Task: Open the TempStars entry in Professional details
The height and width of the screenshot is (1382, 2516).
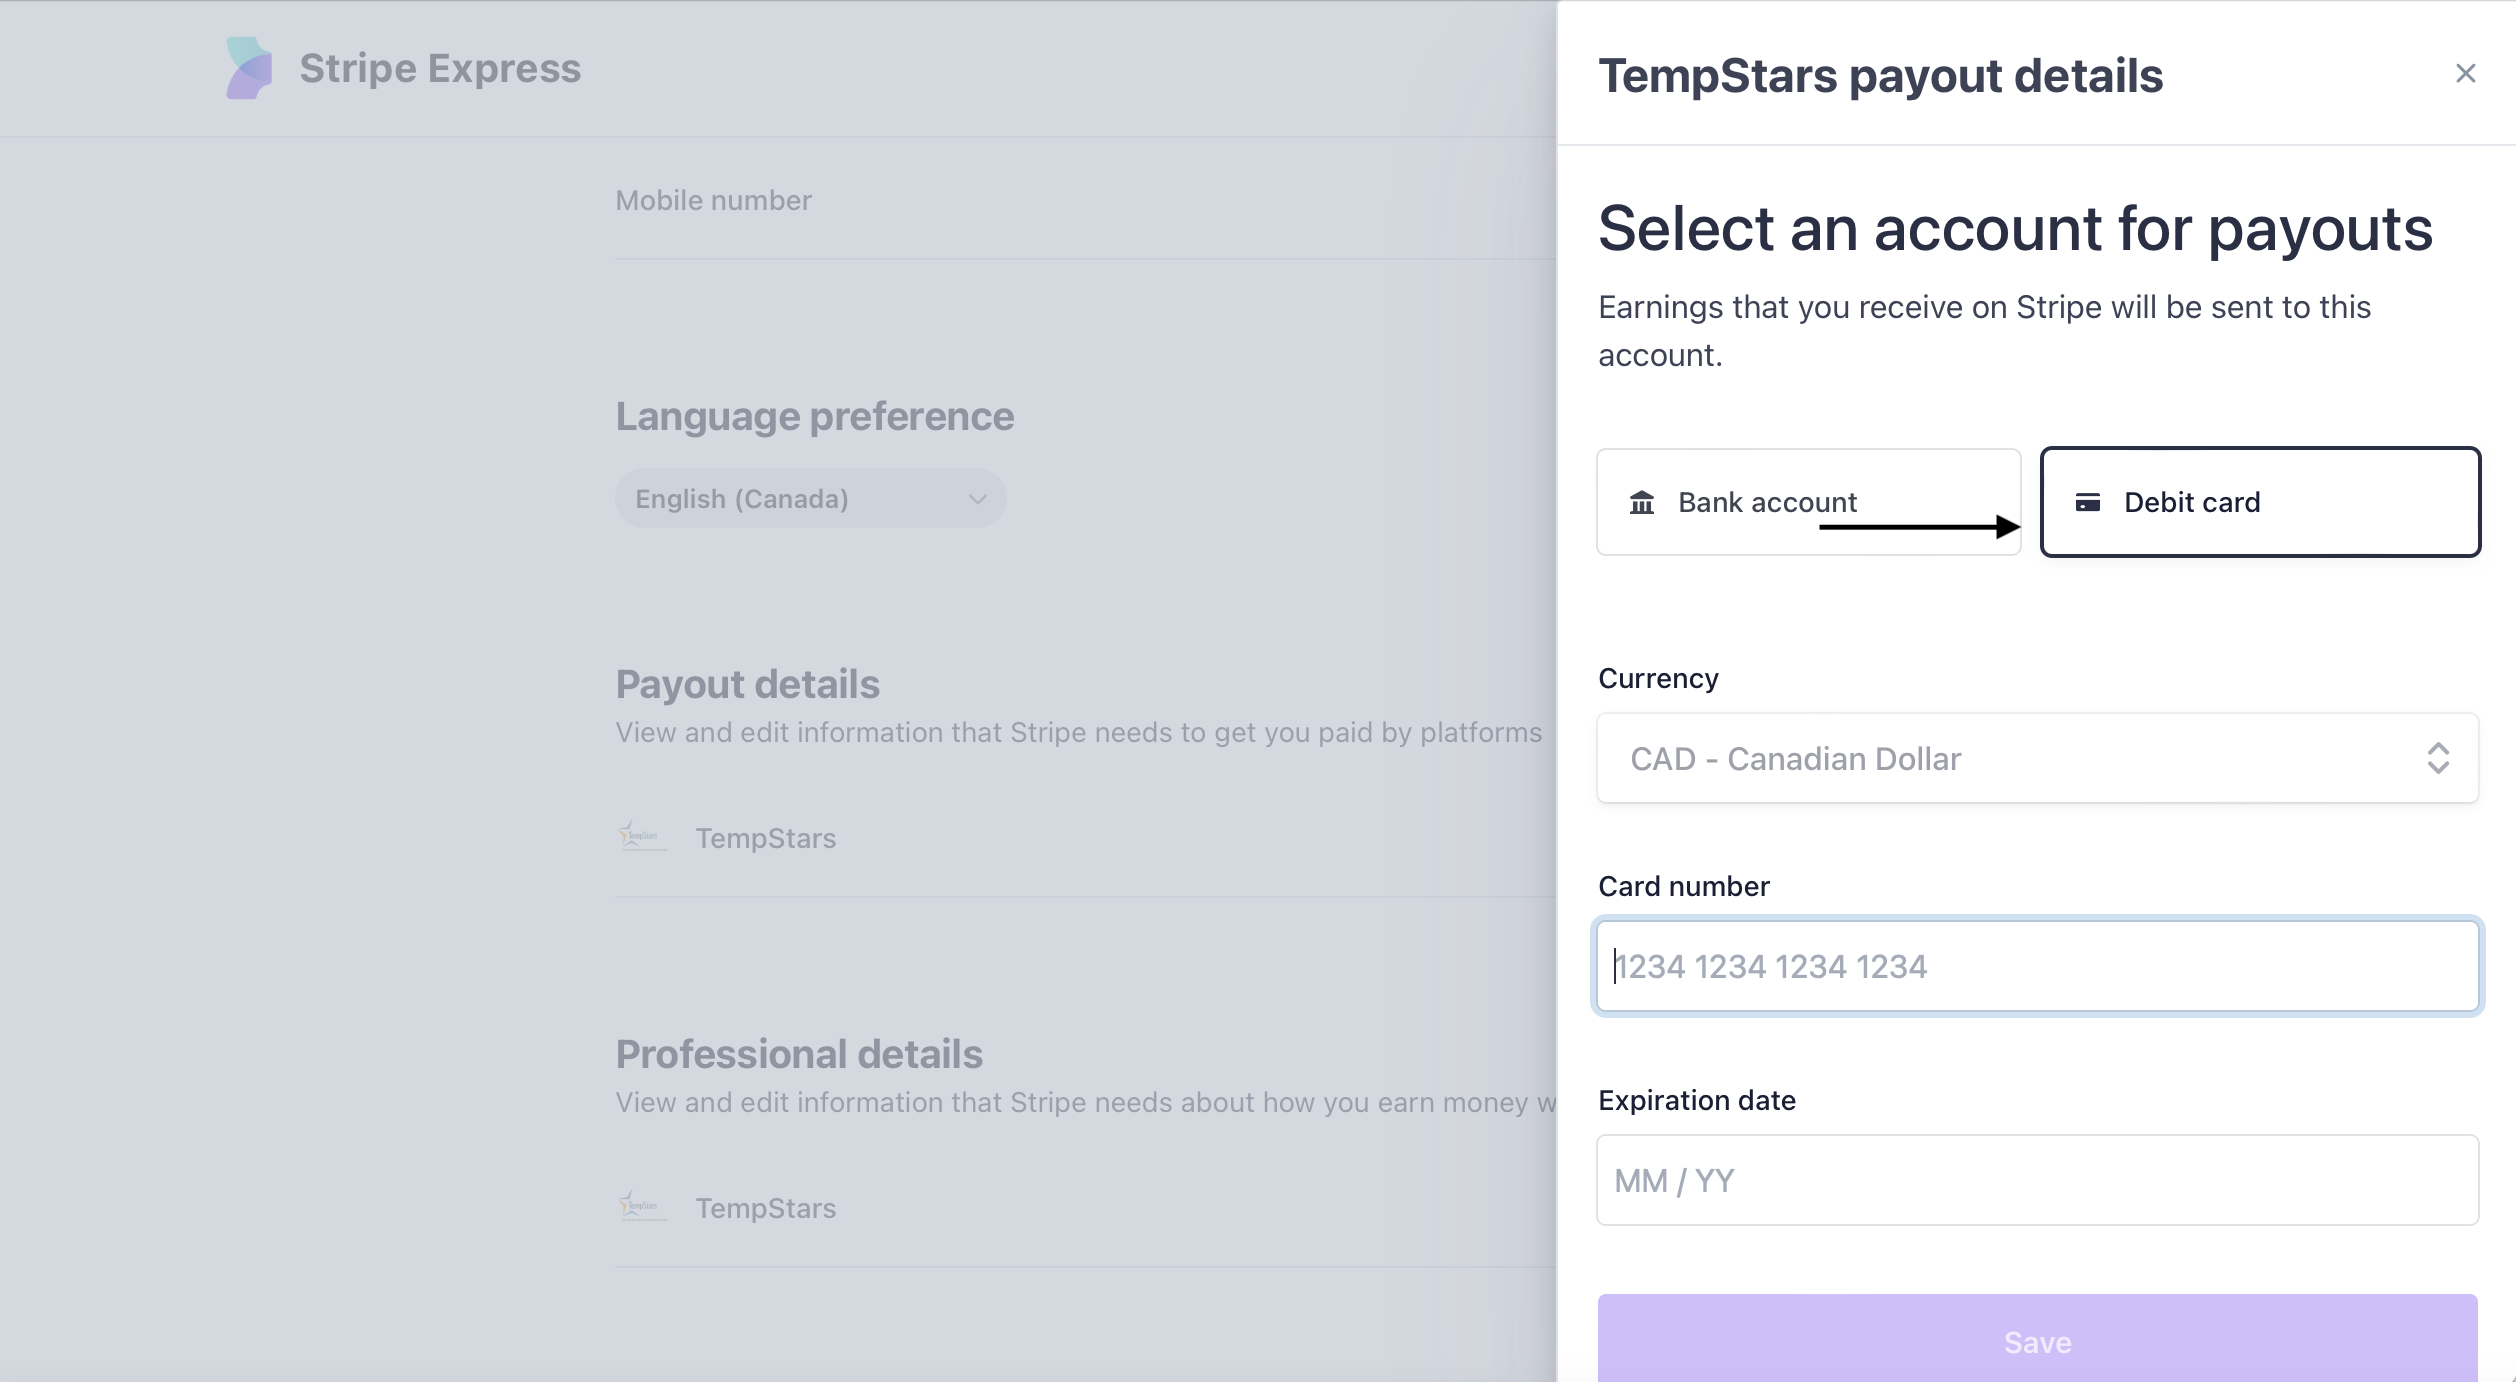Action: click(x=766, y=1208)
